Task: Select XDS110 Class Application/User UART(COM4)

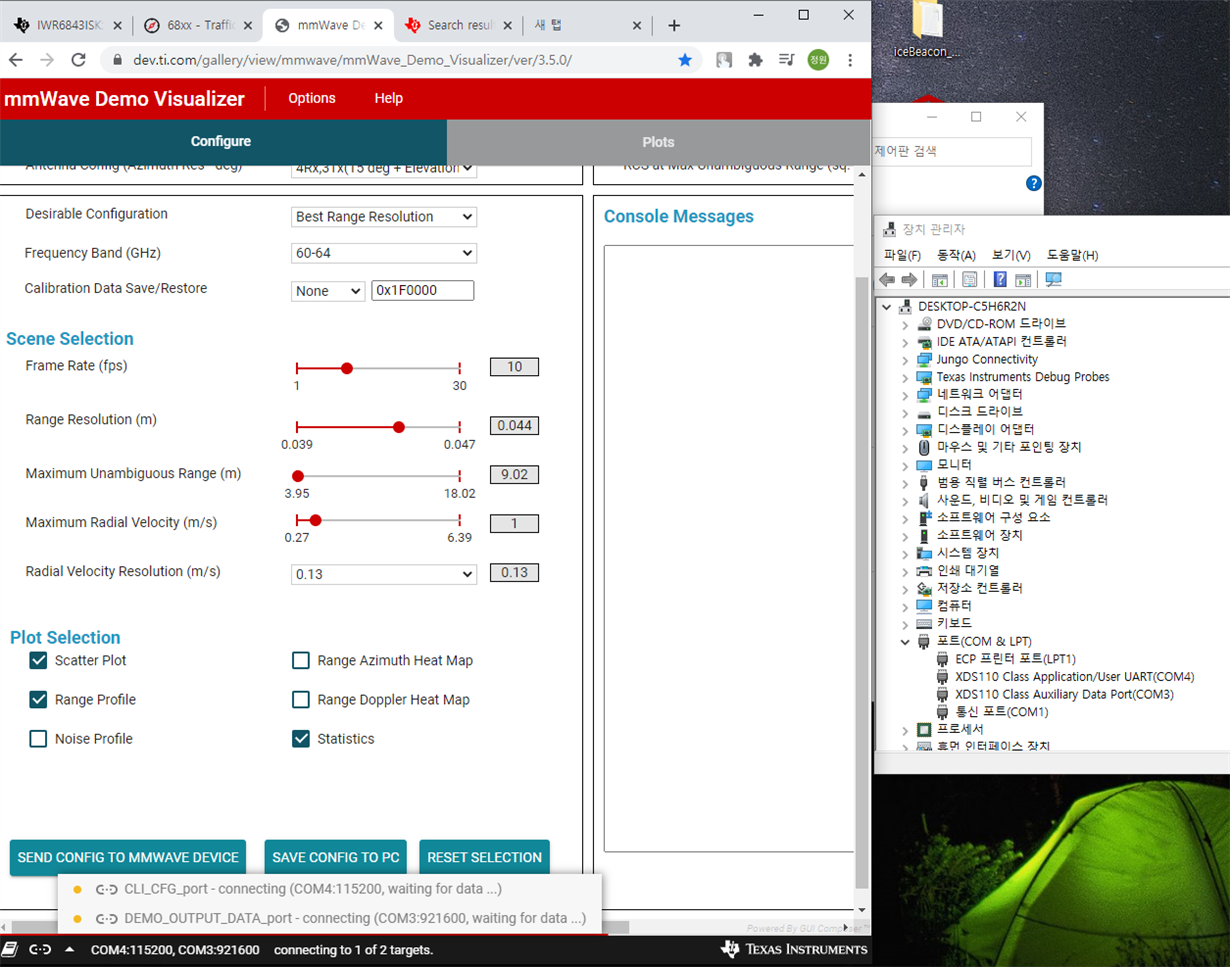Action: pyautogui.click(x=1075, y=677)
